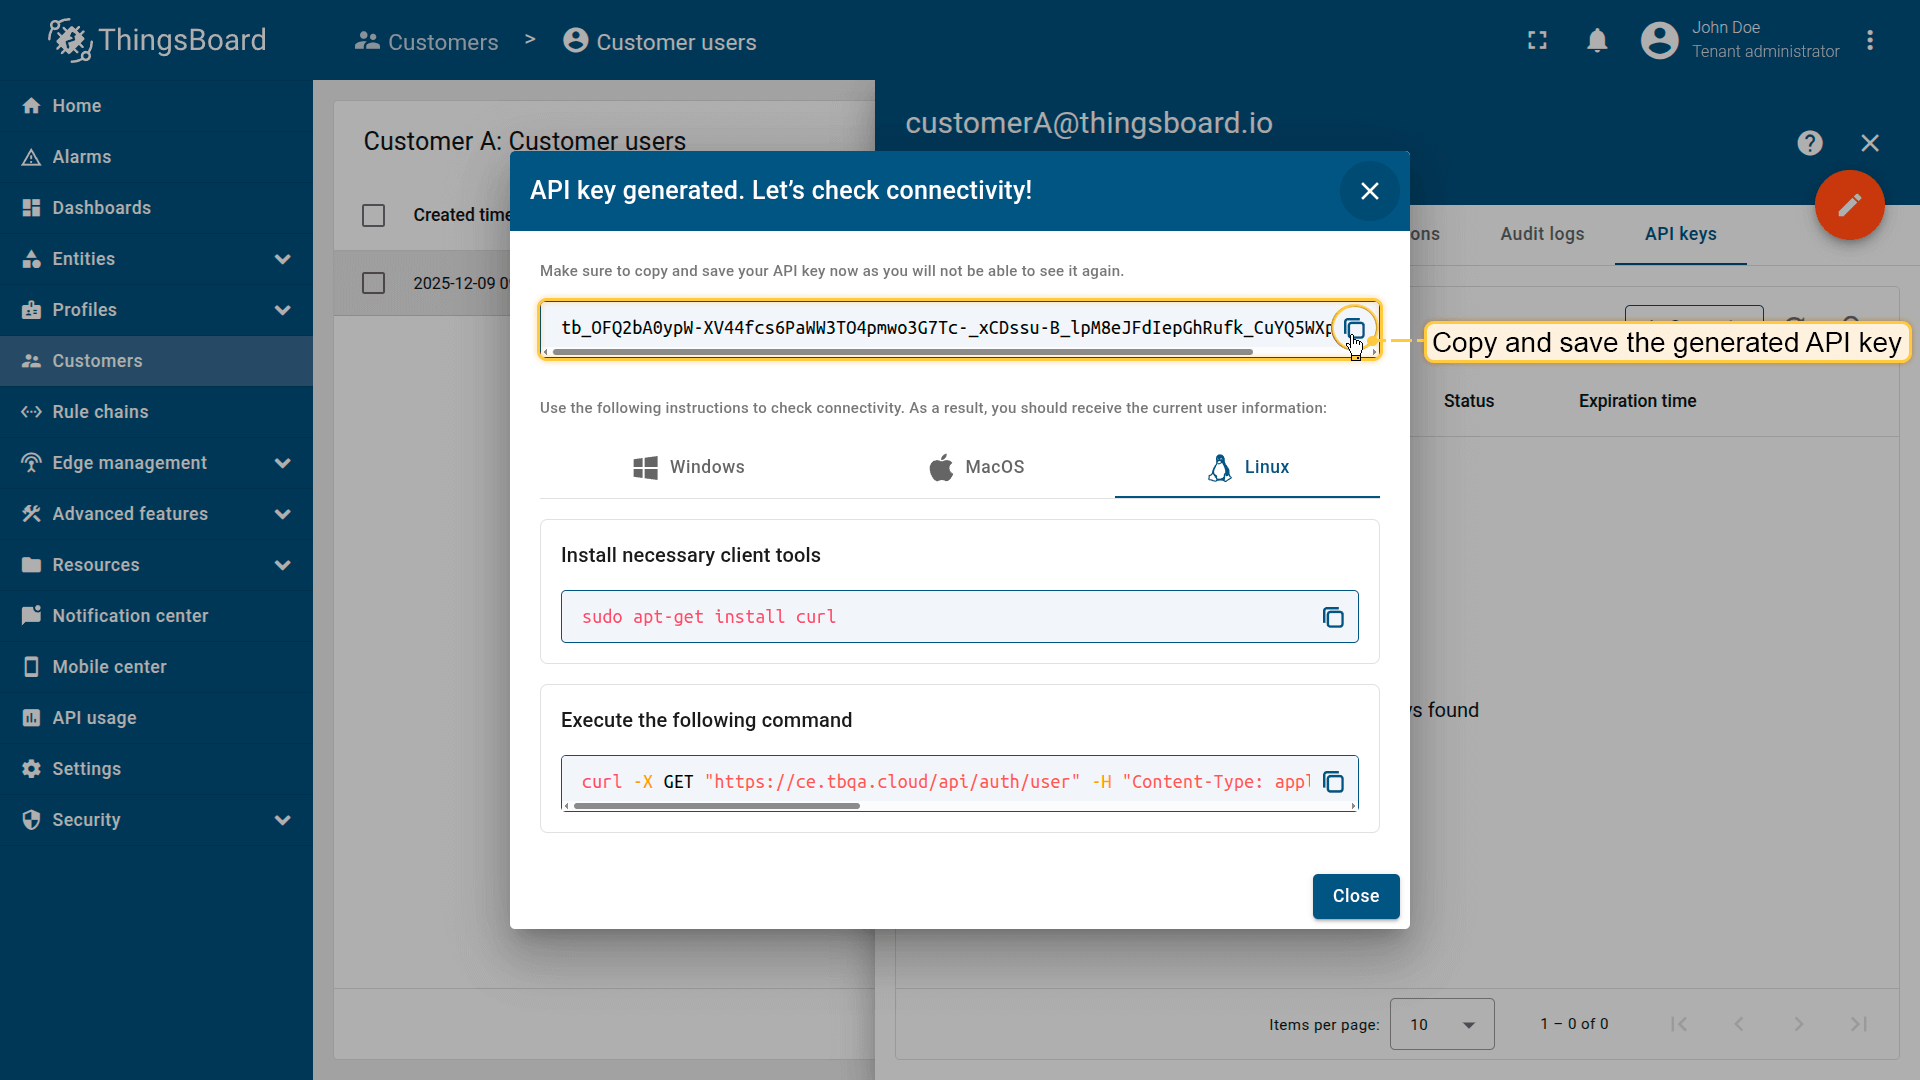Click the orange edit pencil button
Image resolution: width=1920 pixels, height=1080 pixels.
(x=1849, y=205)
